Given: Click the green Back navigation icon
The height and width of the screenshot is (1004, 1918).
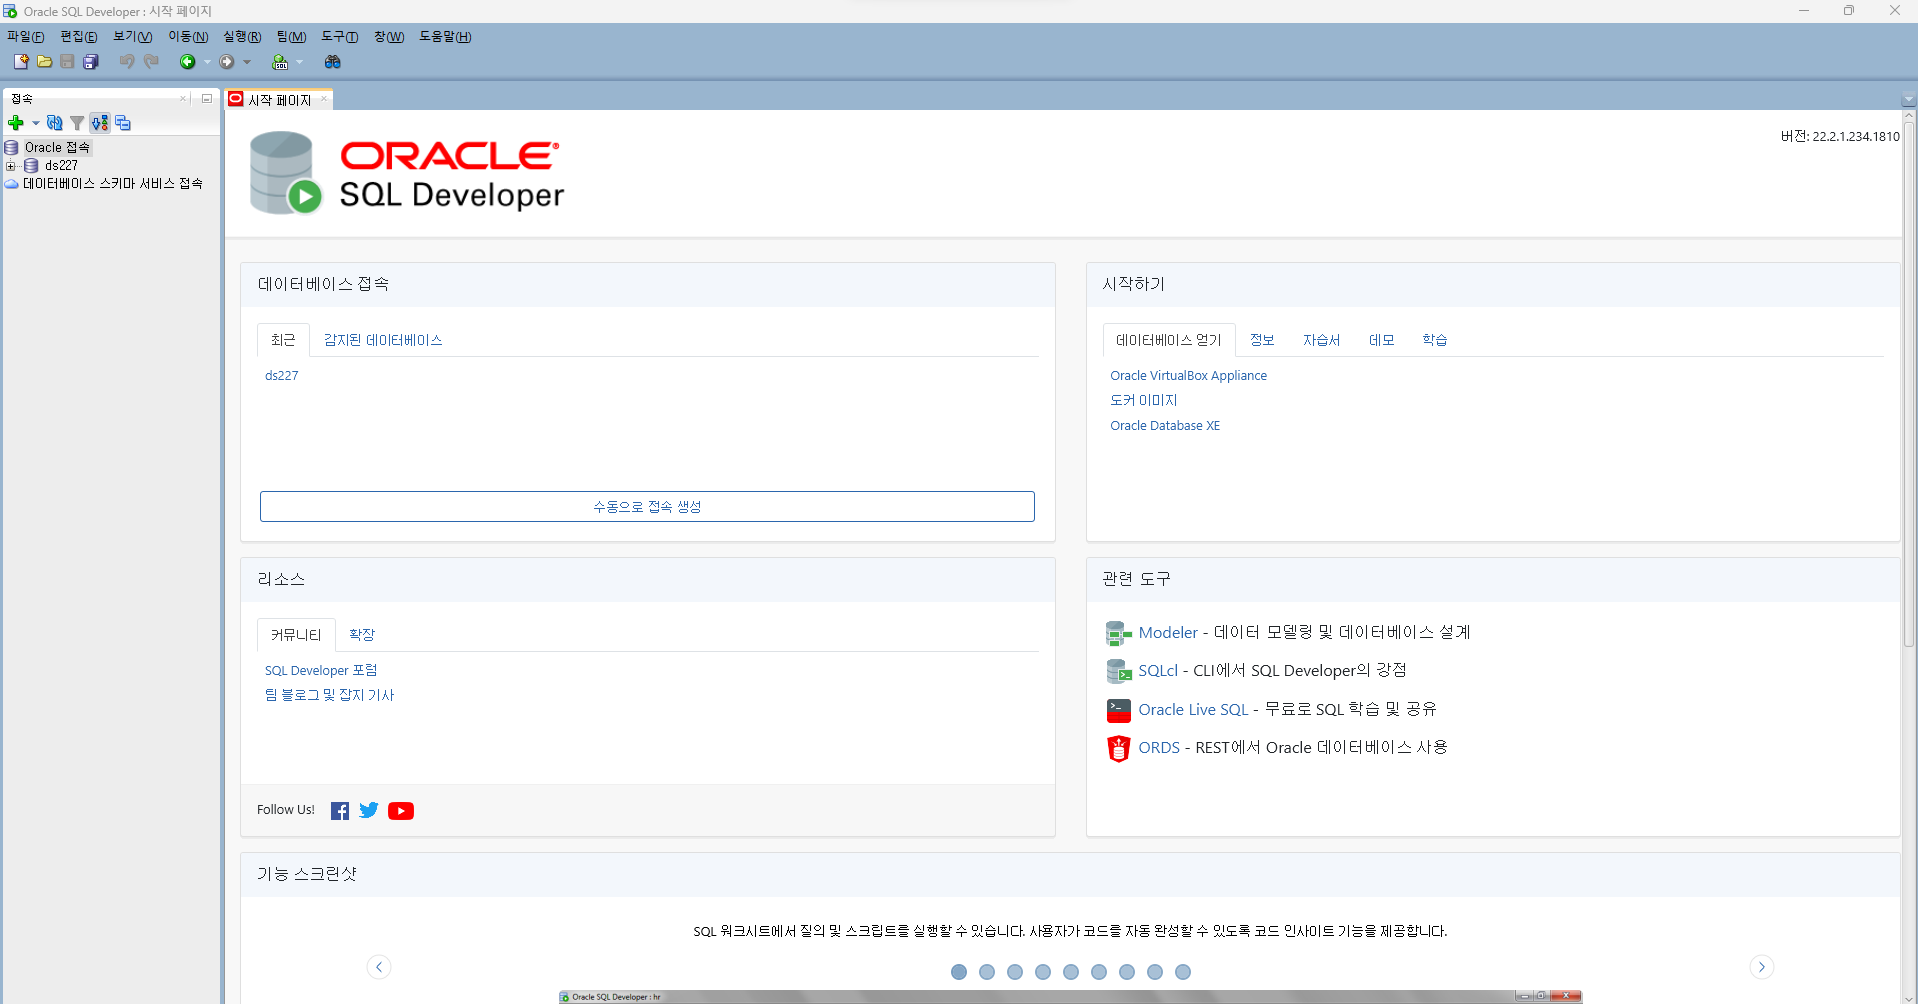Looking at the screenshot, I should click(187, 62).
